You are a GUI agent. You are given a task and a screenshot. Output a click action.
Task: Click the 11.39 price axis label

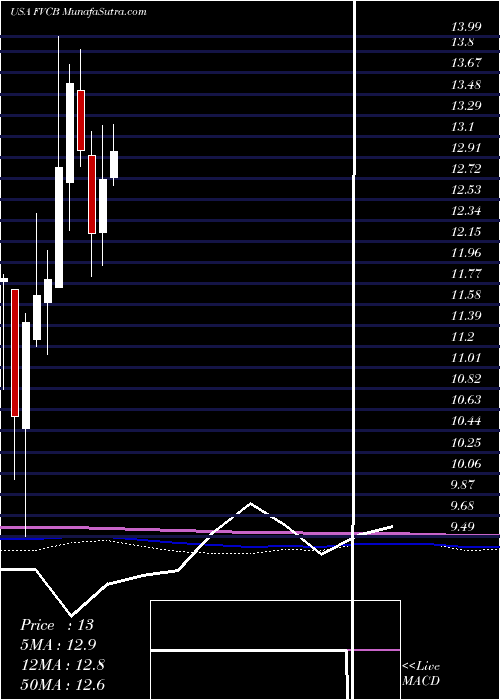(466, 316)
